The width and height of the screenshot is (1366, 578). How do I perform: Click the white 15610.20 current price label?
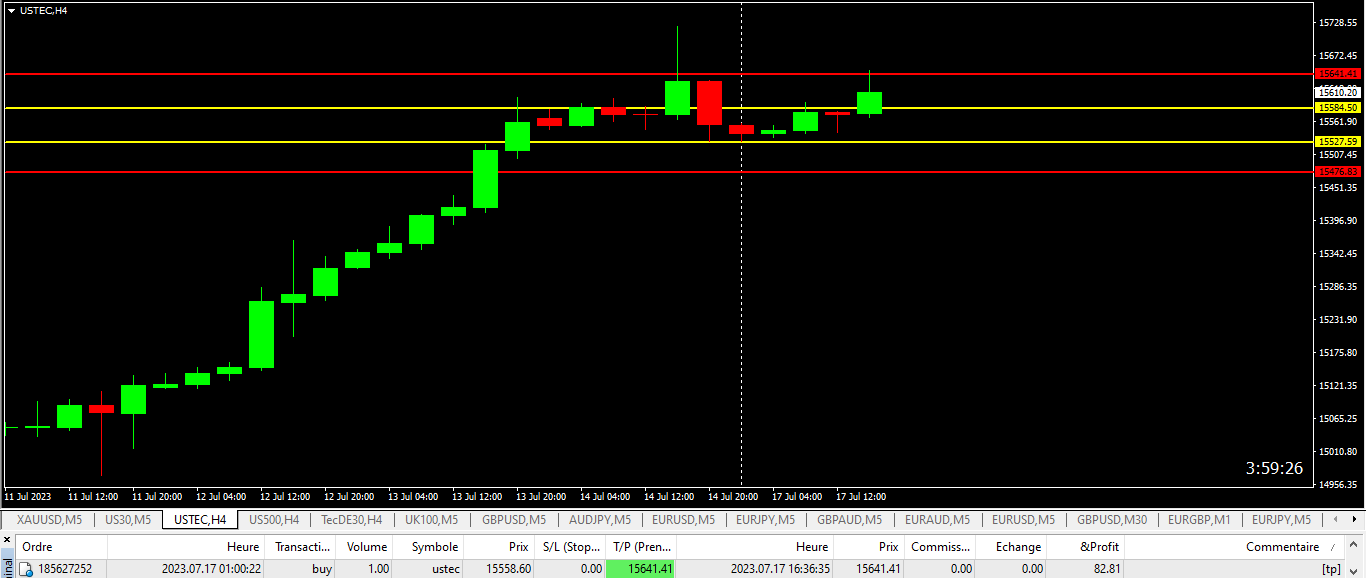[1338, 92]
